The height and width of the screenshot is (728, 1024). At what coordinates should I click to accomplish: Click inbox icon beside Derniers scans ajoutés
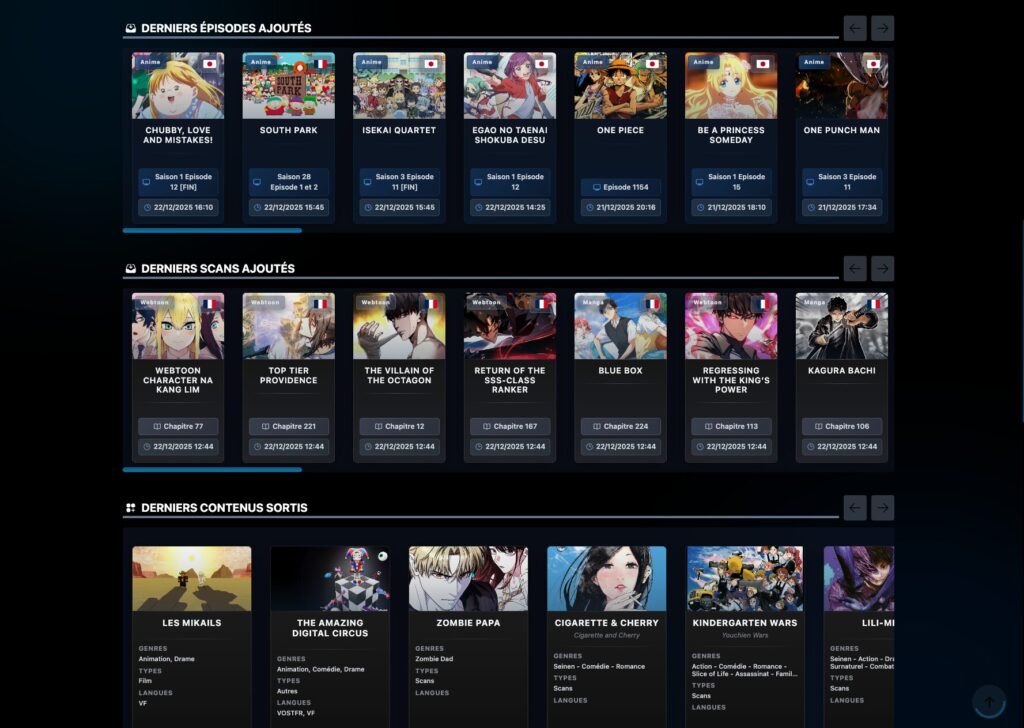tap(131, 268)
